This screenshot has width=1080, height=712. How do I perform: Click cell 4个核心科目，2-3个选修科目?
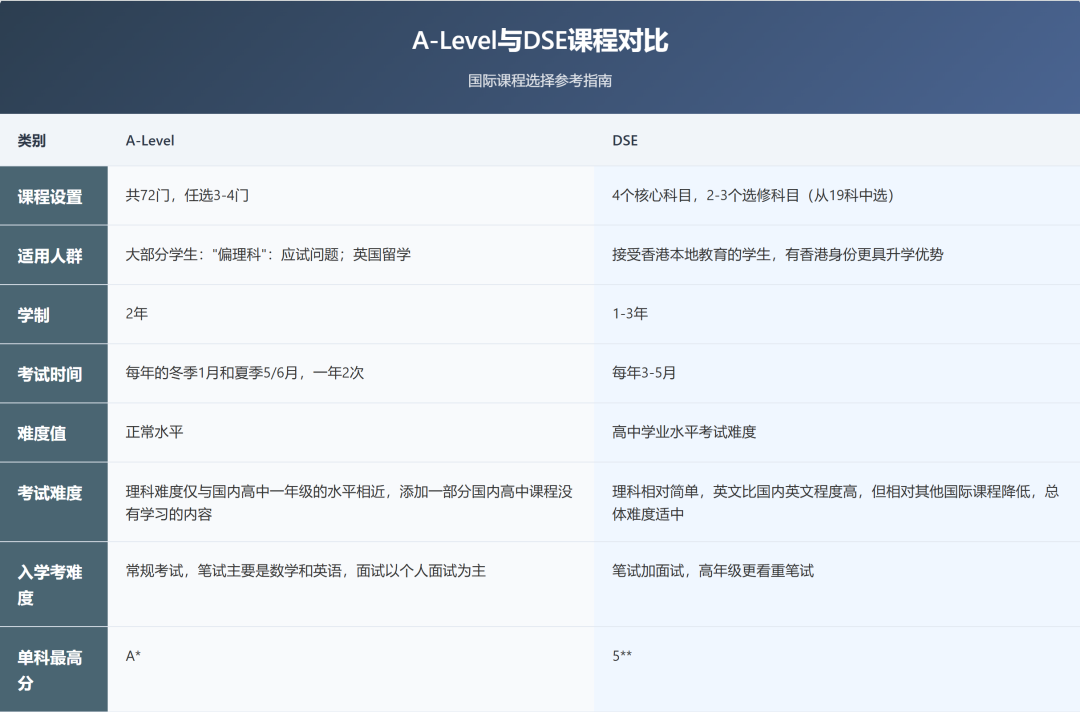tap(837, 196)
